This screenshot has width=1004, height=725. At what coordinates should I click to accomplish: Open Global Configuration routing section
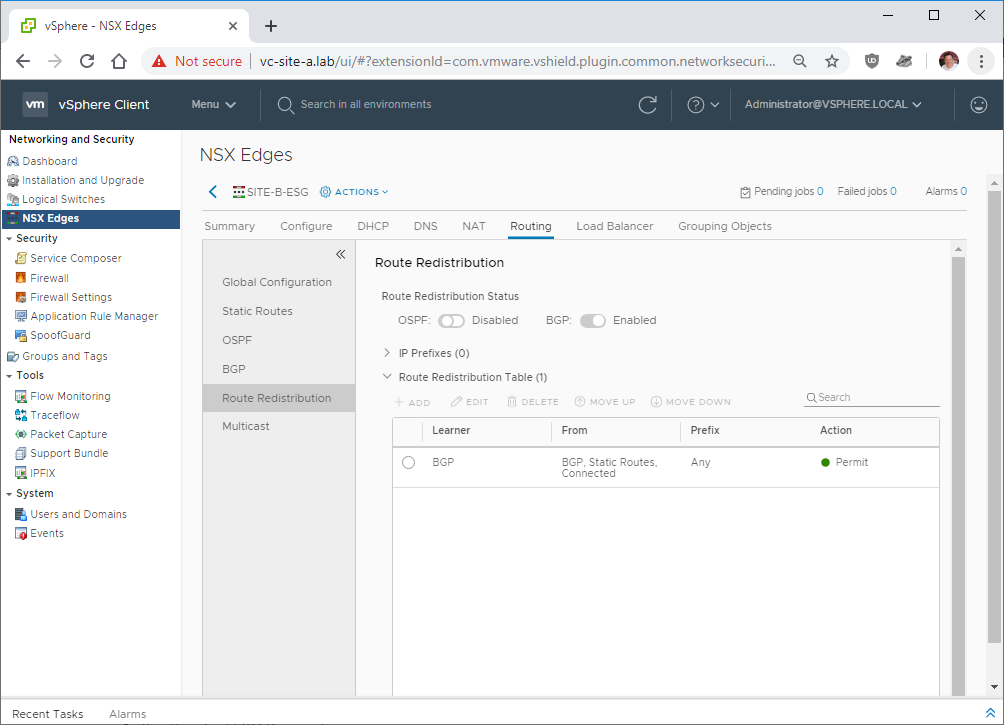(x=277, y=282)
